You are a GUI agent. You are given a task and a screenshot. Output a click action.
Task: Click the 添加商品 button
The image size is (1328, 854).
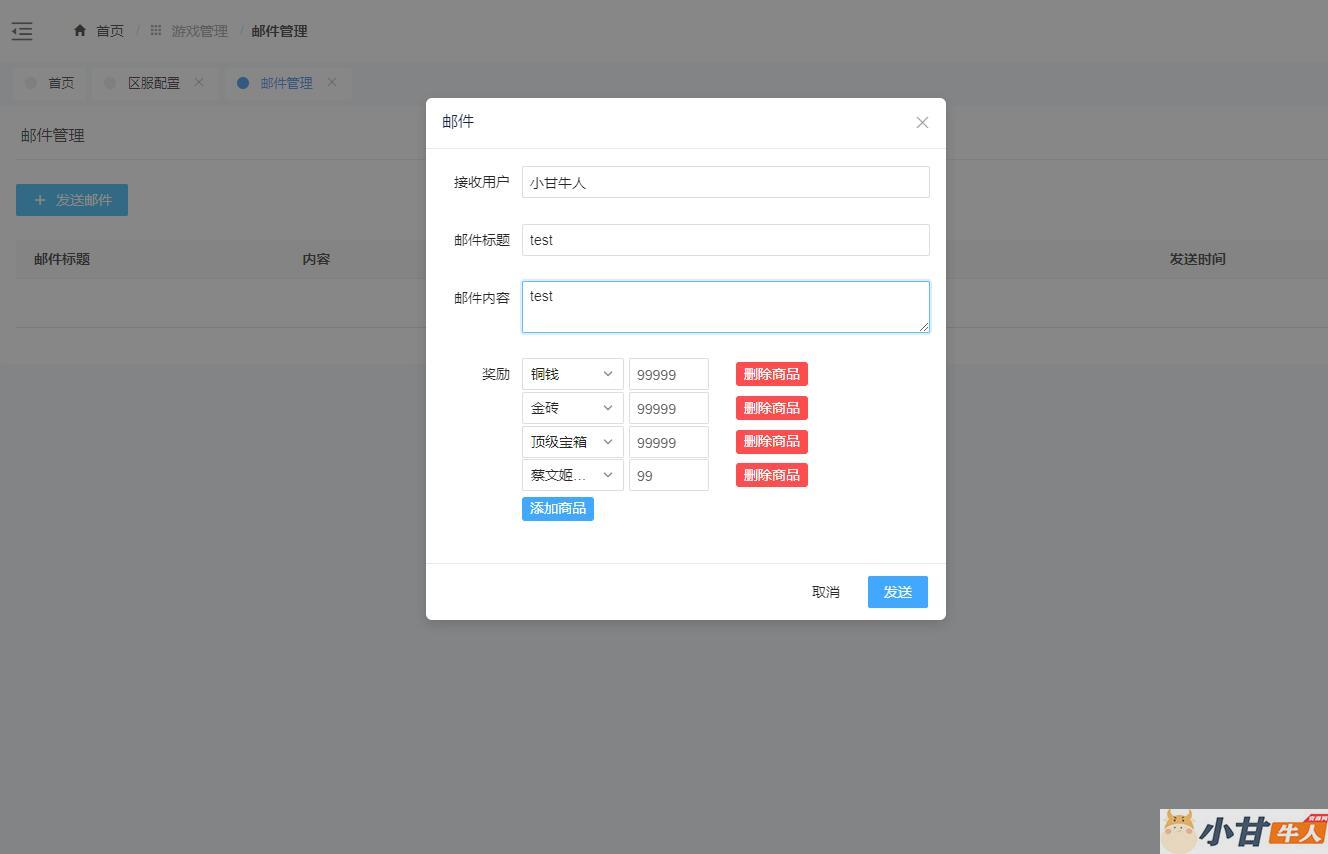point(557,509)
